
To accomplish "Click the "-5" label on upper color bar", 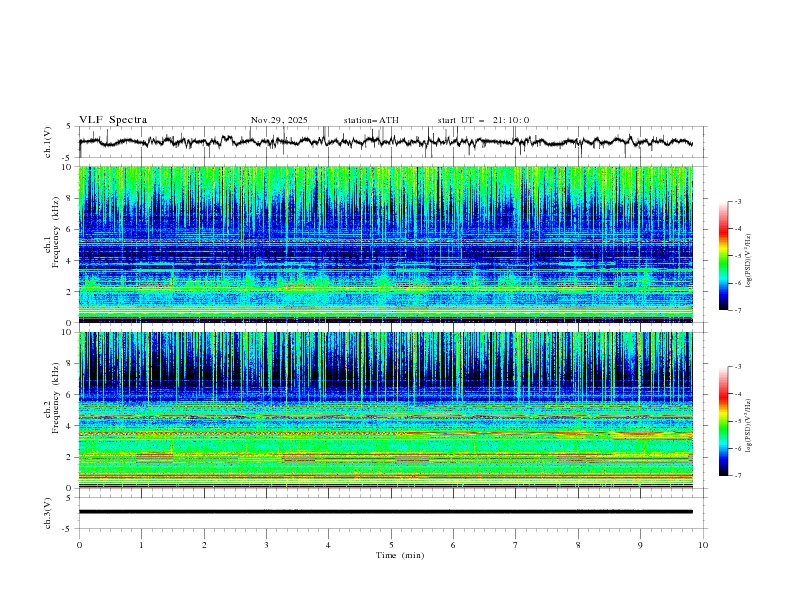I will pos(738,256).
